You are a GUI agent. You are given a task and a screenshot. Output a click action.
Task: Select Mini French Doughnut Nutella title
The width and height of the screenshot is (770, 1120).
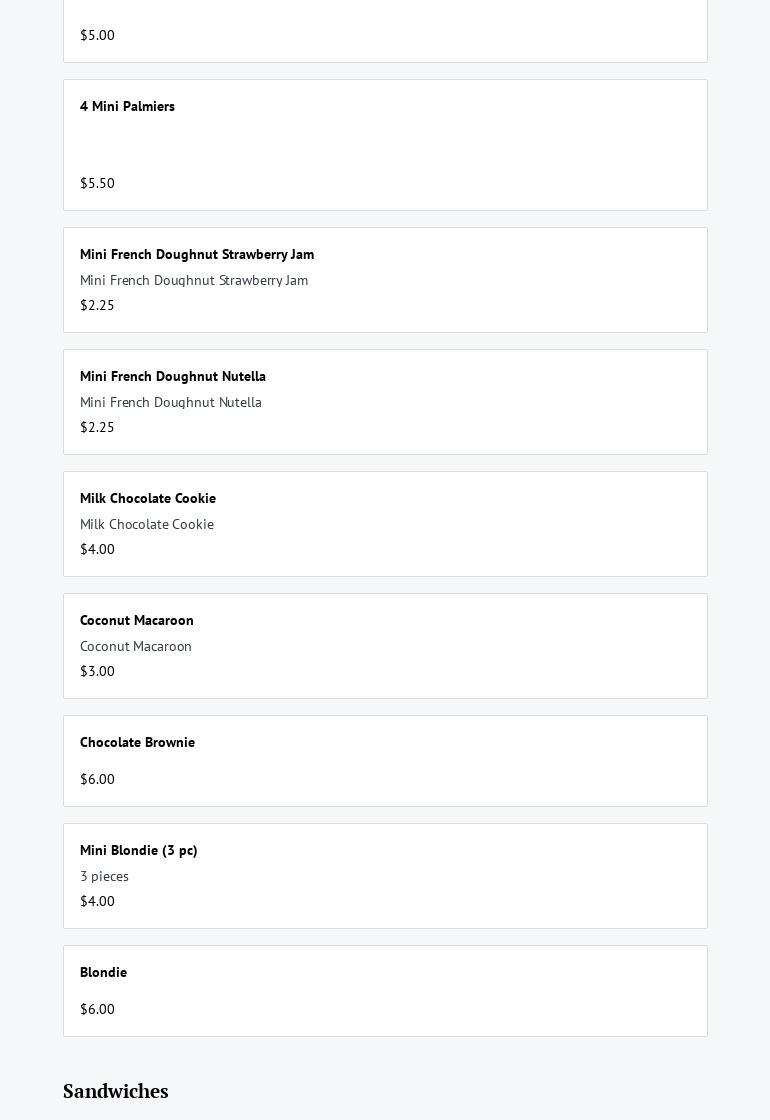pos(173,376)
